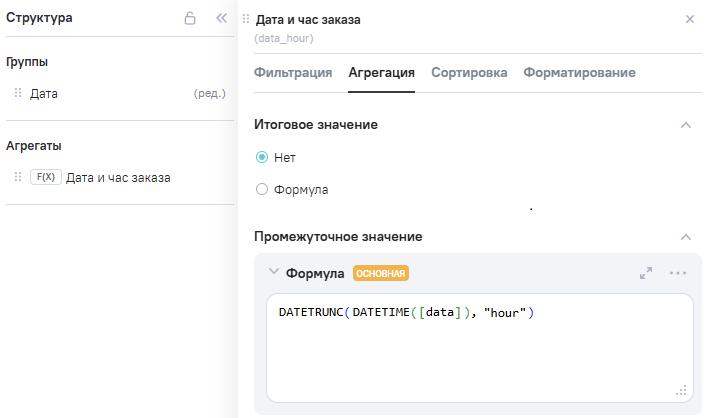Click drag handle beside Дата и час заказа aggregate
Image resolution: width=706 pixels, height=418 pixels.
pyautogui.click(x=18, y=177)
